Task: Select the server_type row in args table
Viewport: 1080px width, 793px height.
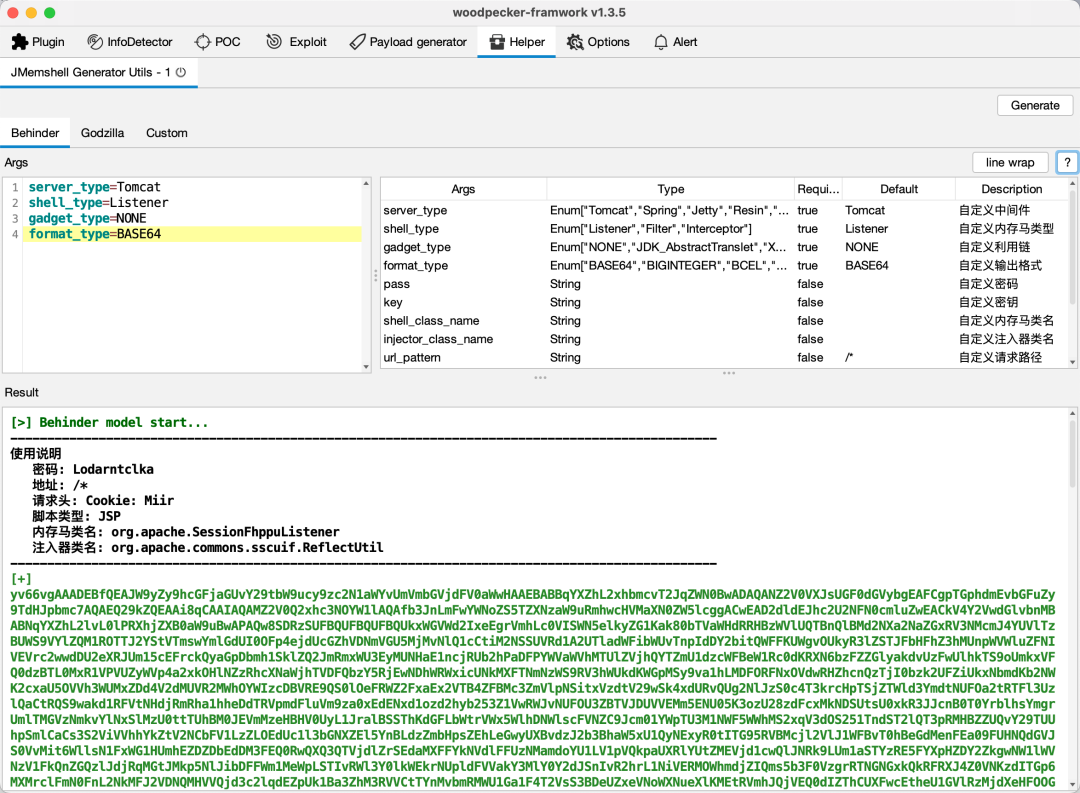Action: 724,210
